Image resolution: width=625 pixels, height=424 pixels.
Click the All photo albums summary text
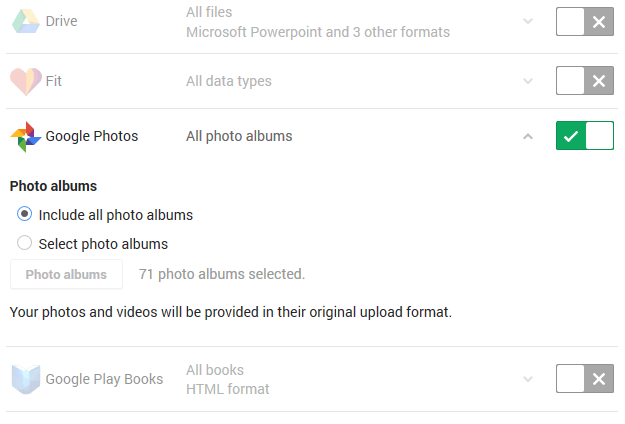[239, 136]
